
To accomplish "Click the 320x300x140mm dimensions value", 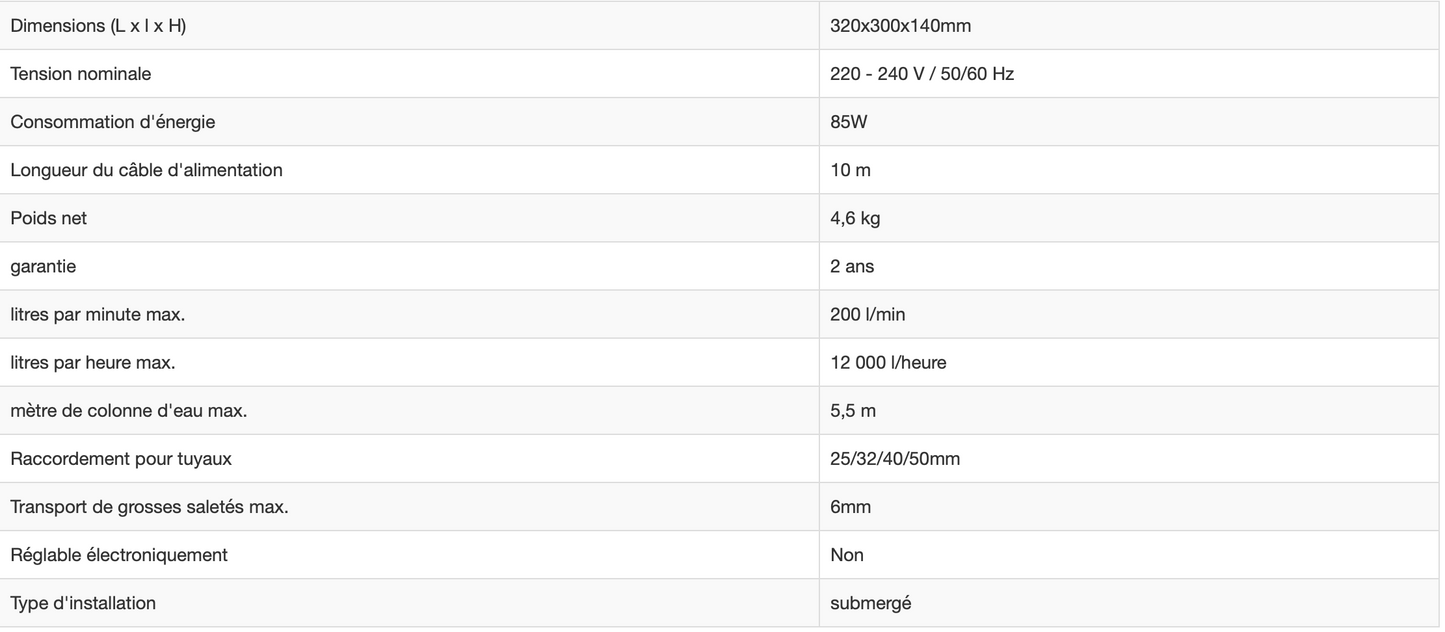I will tap(900, 26).
